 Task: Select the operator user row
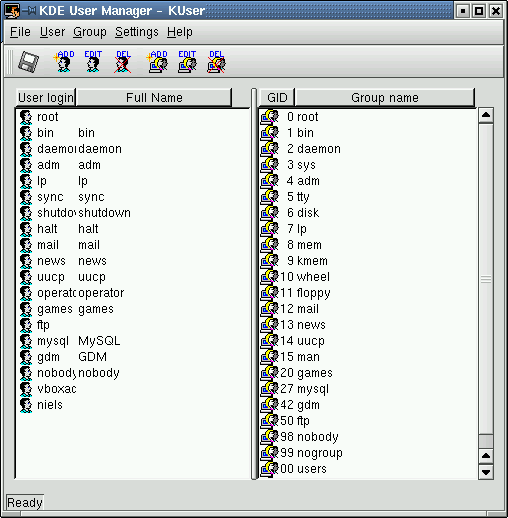(133, 293)
